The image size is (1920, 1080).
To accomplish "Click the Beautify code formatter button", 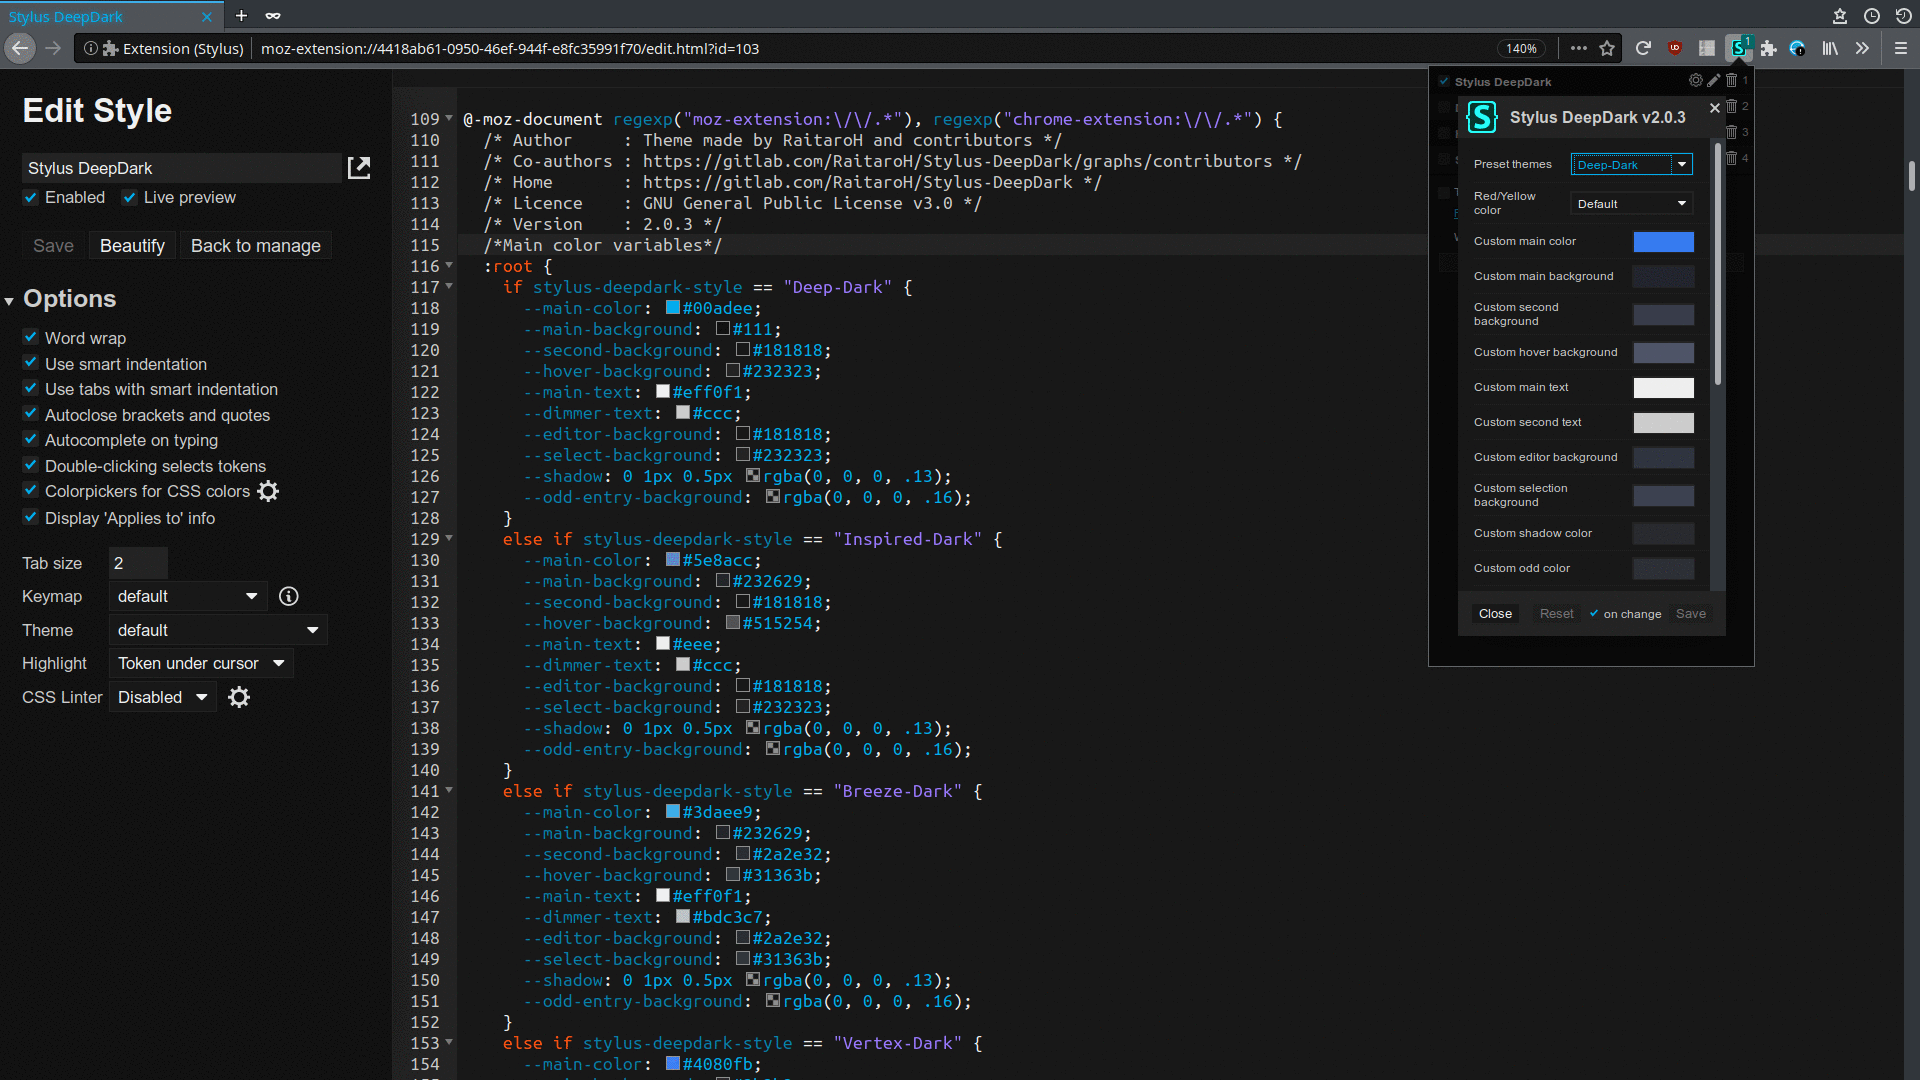I will coord(131,245).
